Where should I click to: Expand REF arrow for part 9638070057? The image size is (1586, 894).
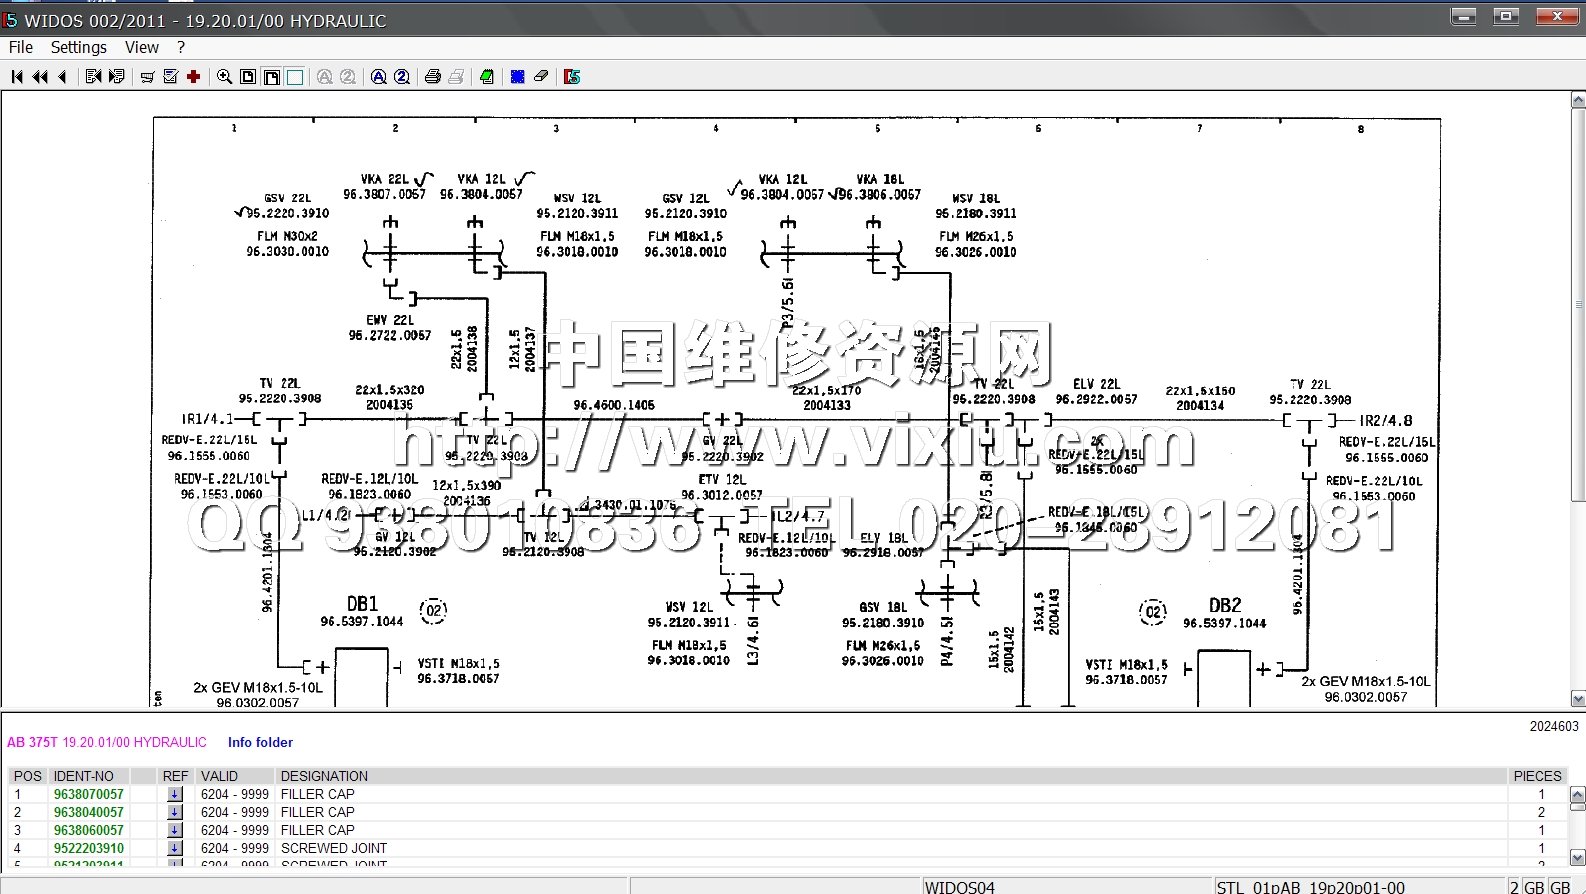175,795
